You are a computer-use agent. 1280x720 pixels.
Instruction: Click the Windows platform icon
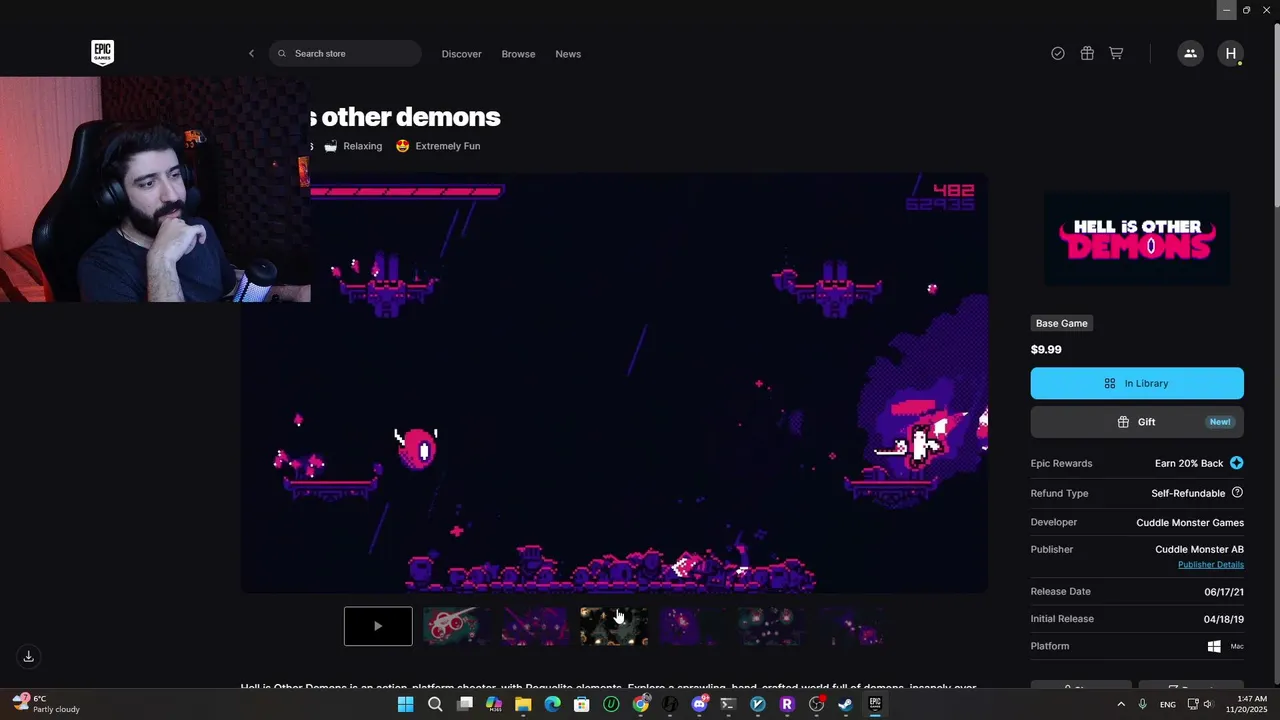[1214, 647]
